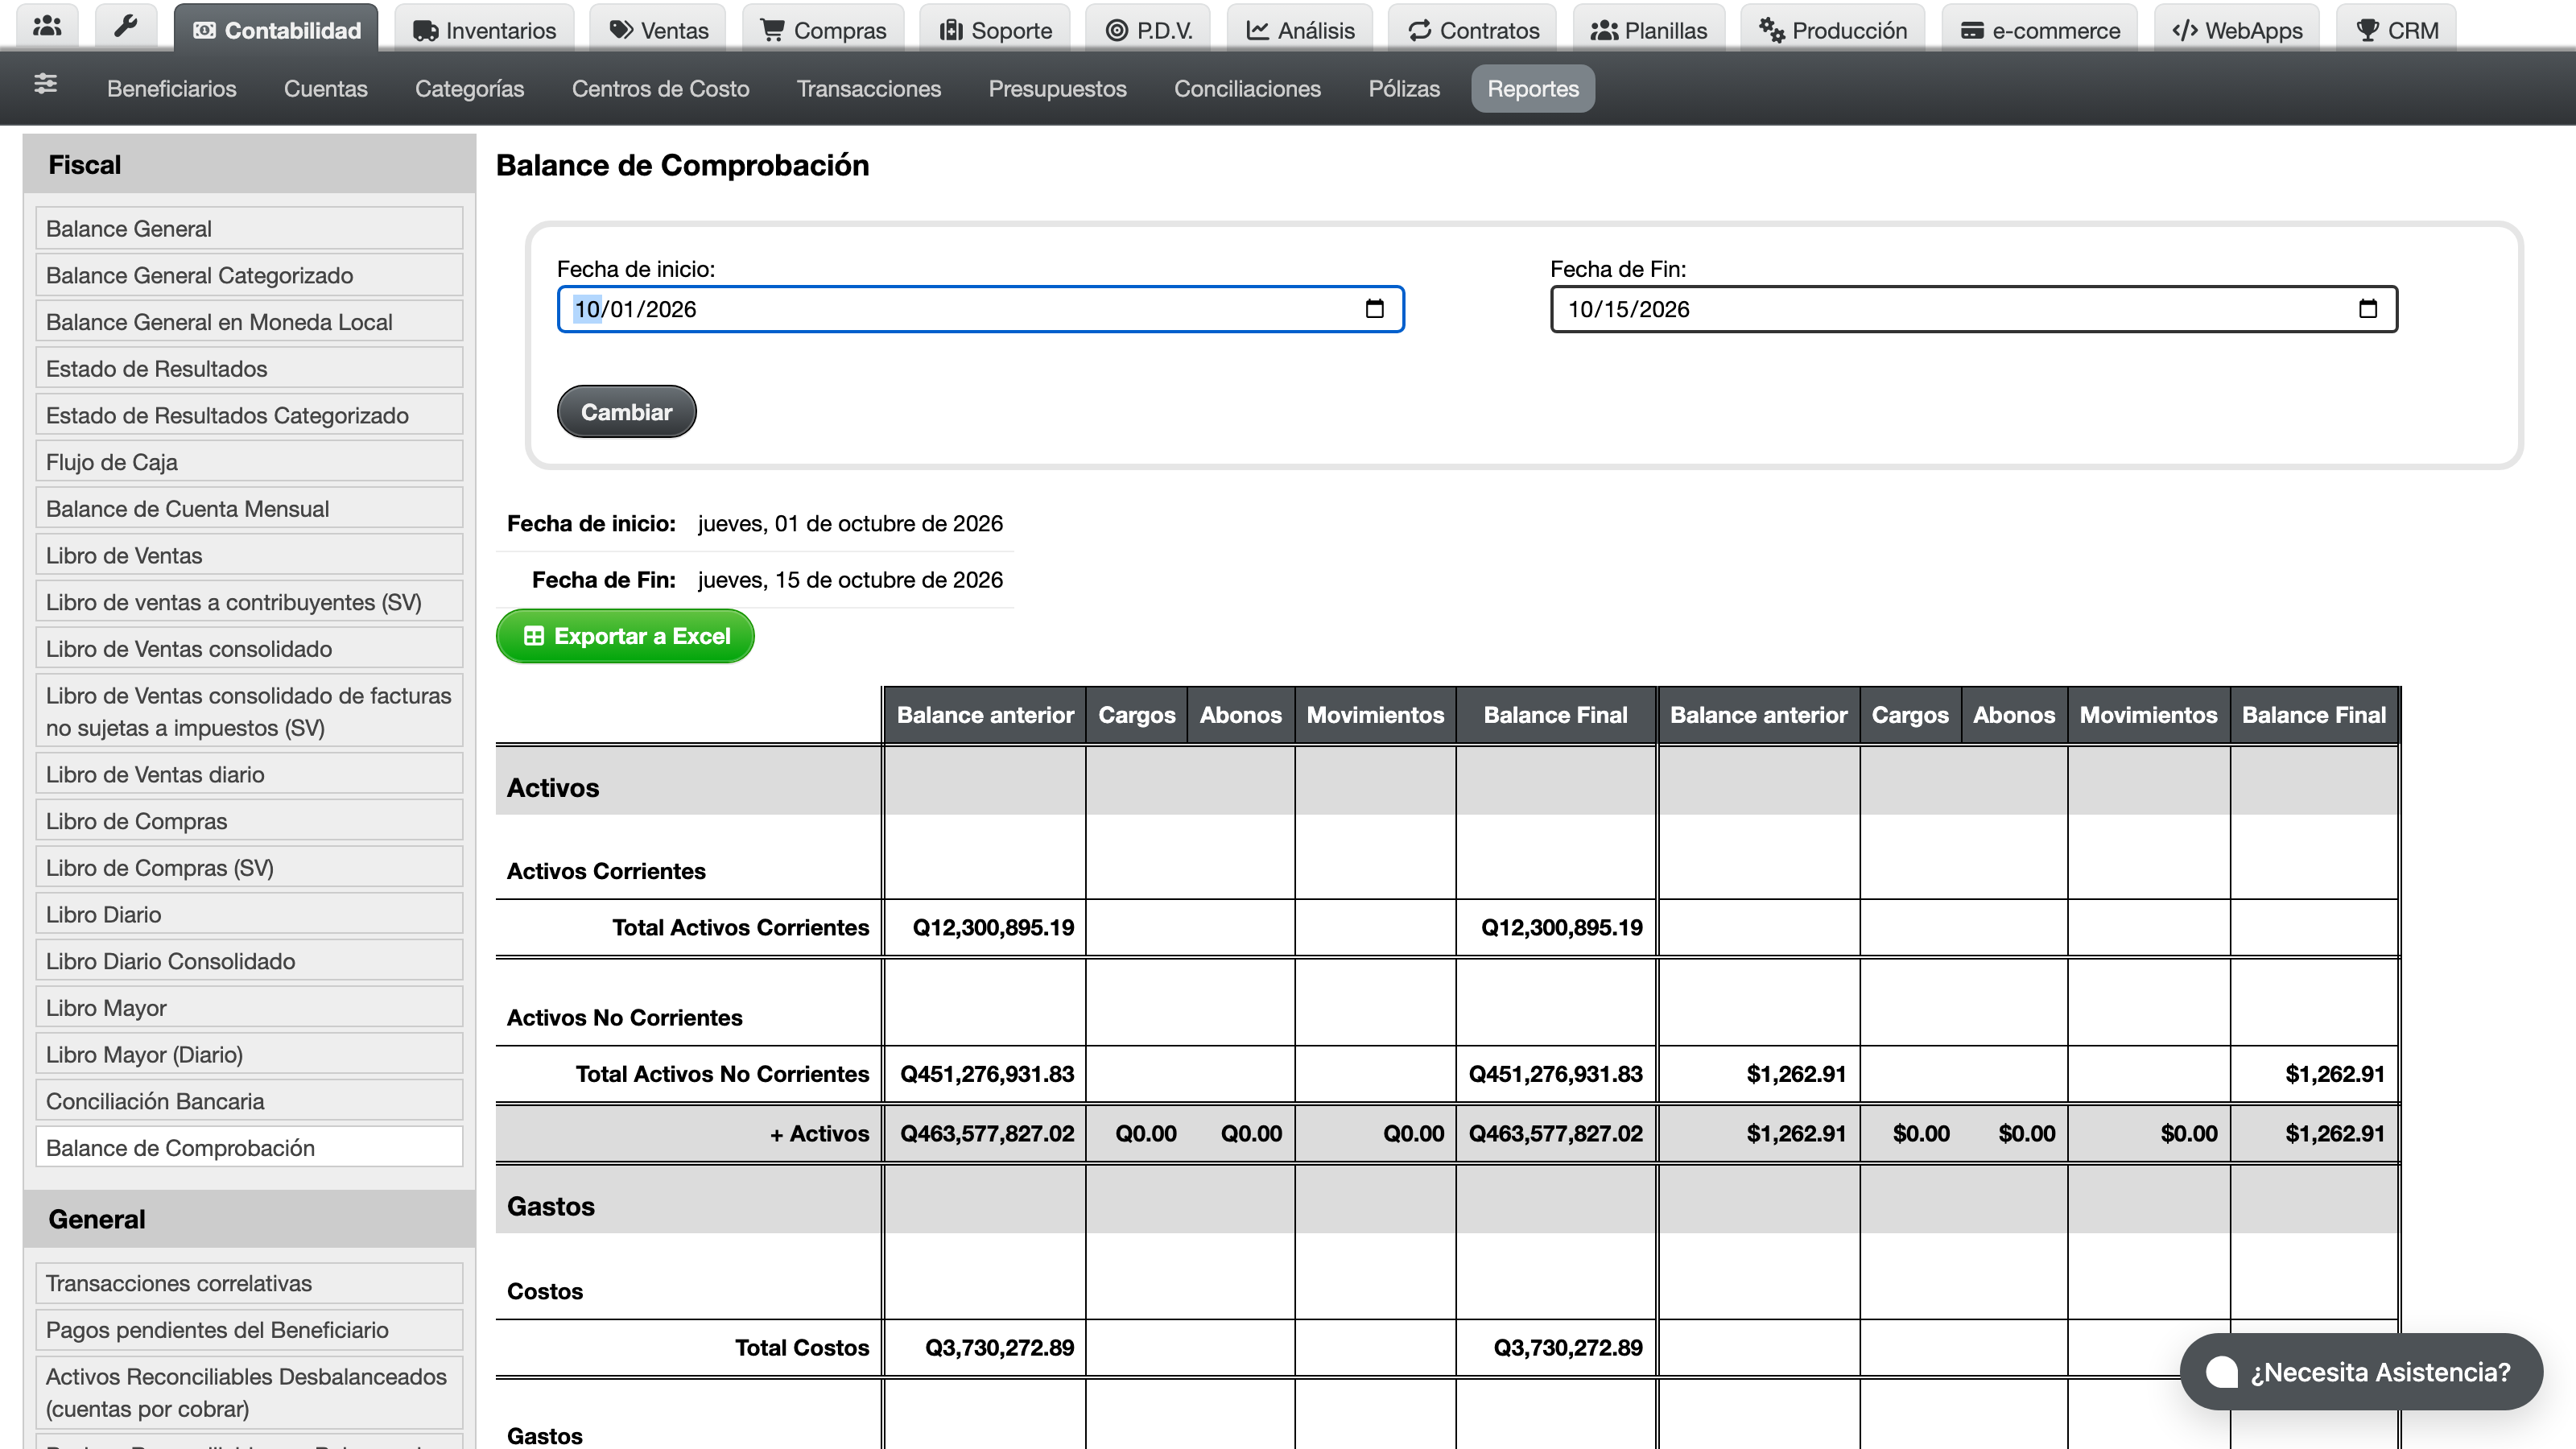The height and width of the screenshot is (1449, 2576).
Task: Open the Conciliación Bancaria report
Action: pos(249,1100)
